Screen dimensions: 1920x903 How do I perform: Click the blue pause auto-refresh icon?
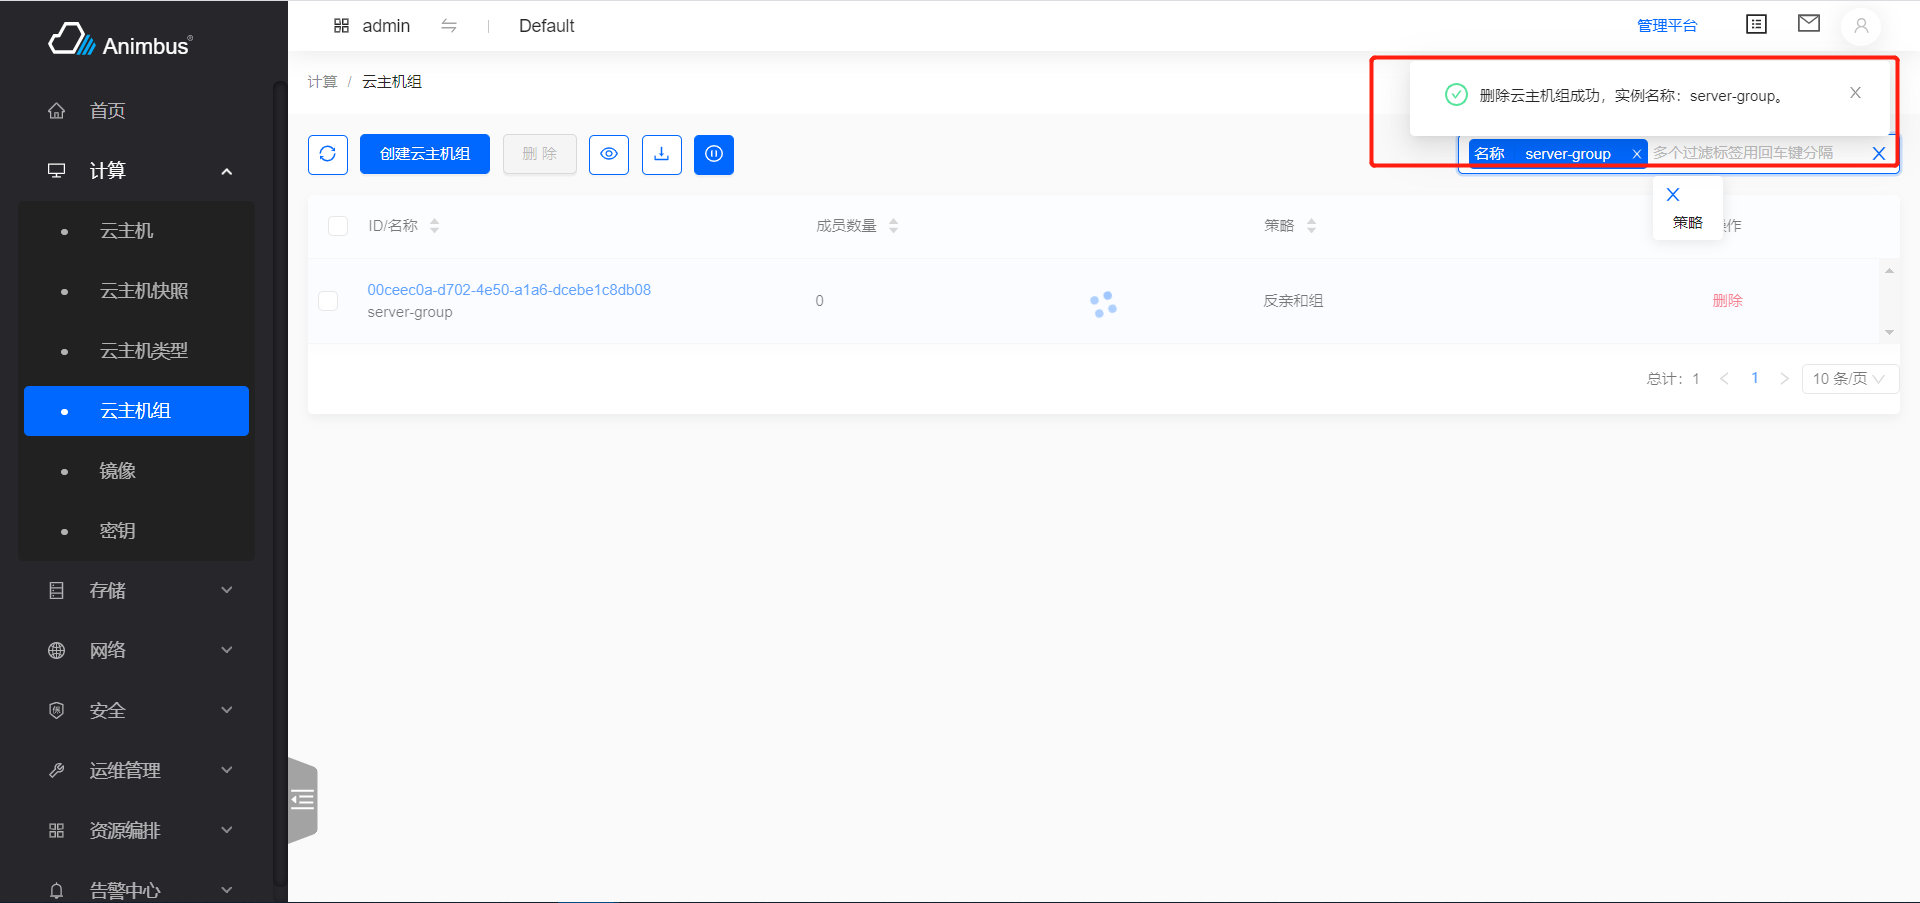[x=713, y=154]
